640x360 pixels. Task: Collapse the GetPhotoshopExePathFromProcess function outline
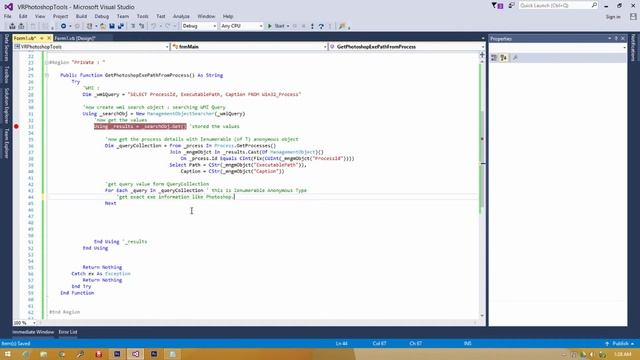point(47,76)
